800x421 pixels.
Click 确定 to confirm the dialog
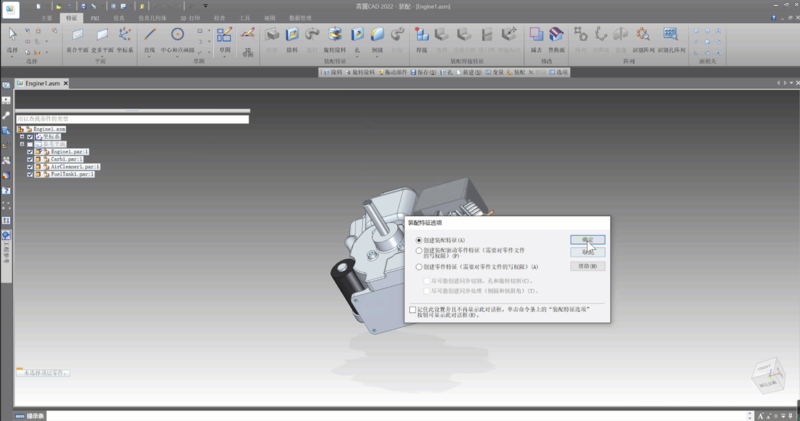(588, 240)
